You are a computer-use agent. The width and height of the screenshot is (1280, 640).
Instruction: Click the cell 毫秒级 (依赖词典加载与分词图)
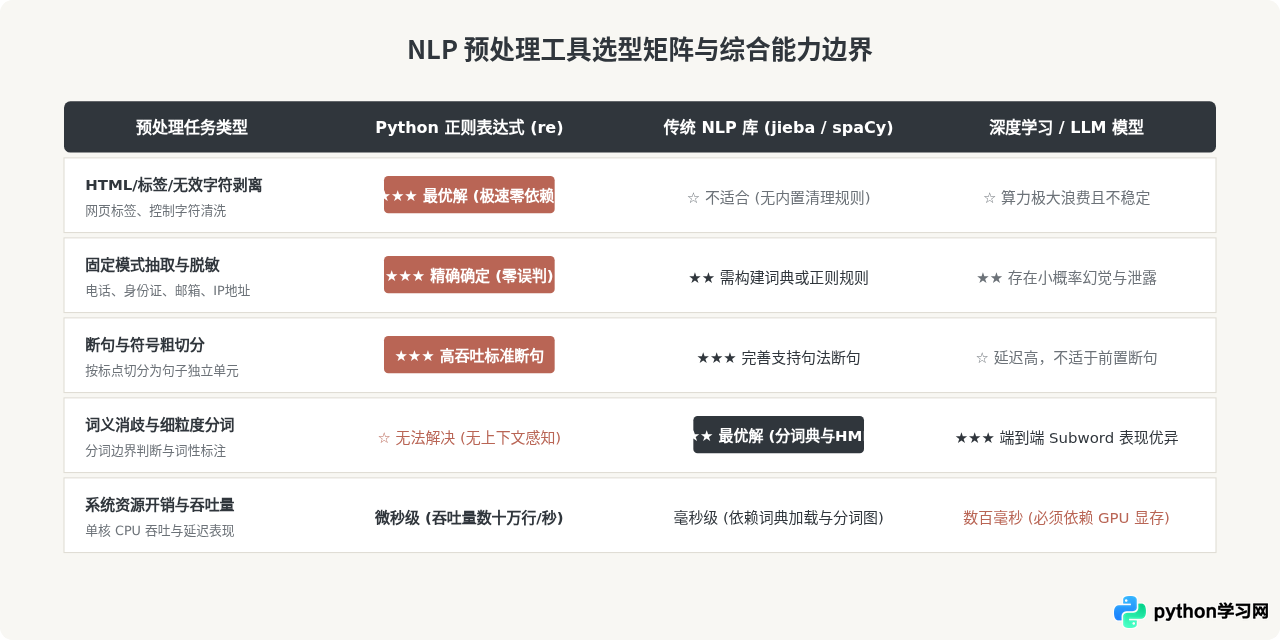pos(778,518)
